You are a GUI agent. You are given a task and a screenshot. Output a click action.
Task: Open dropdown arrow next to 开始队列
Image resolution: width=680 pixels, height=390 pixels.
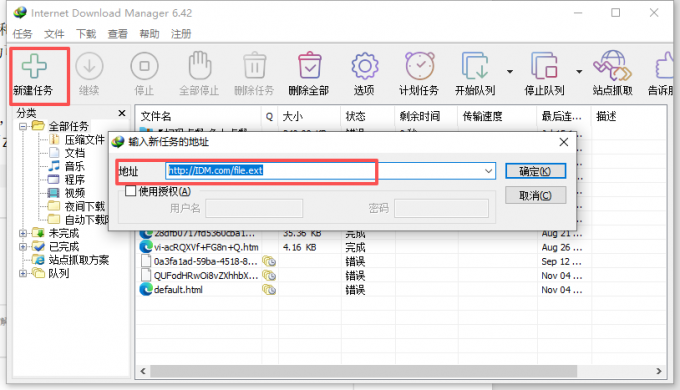(510, 72)
